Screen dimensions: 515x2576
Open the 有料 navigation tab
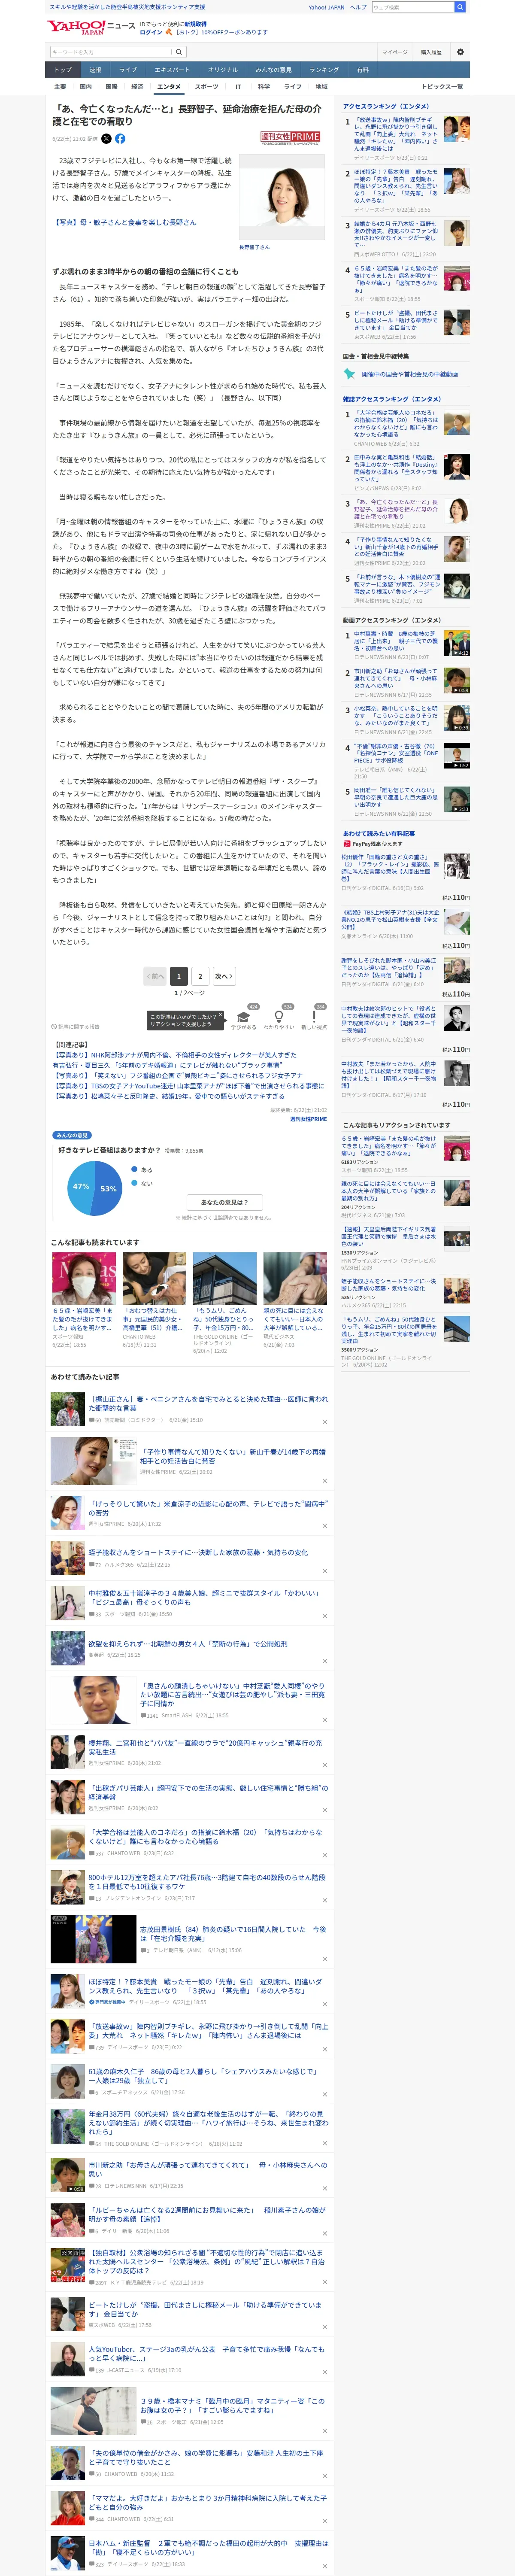point(363,70)
